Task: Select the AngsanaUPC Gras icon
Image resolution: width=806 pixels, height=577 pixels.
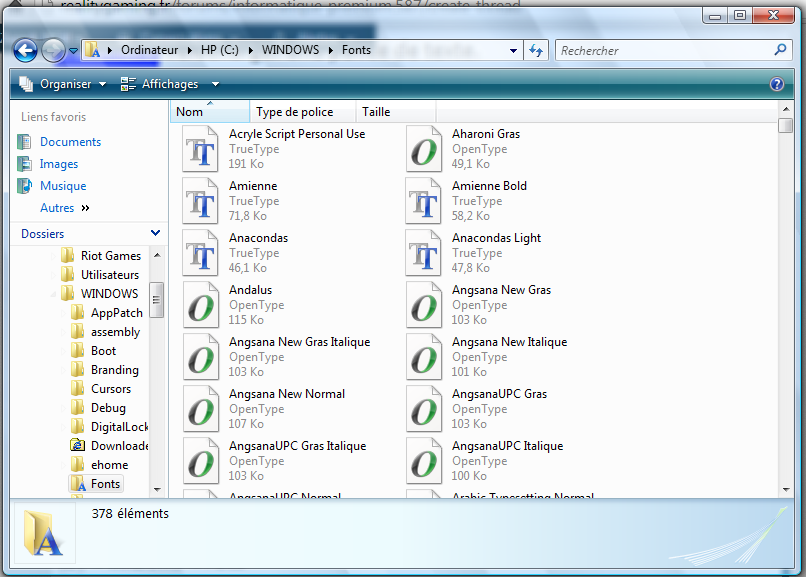Action: pos(424,409)
